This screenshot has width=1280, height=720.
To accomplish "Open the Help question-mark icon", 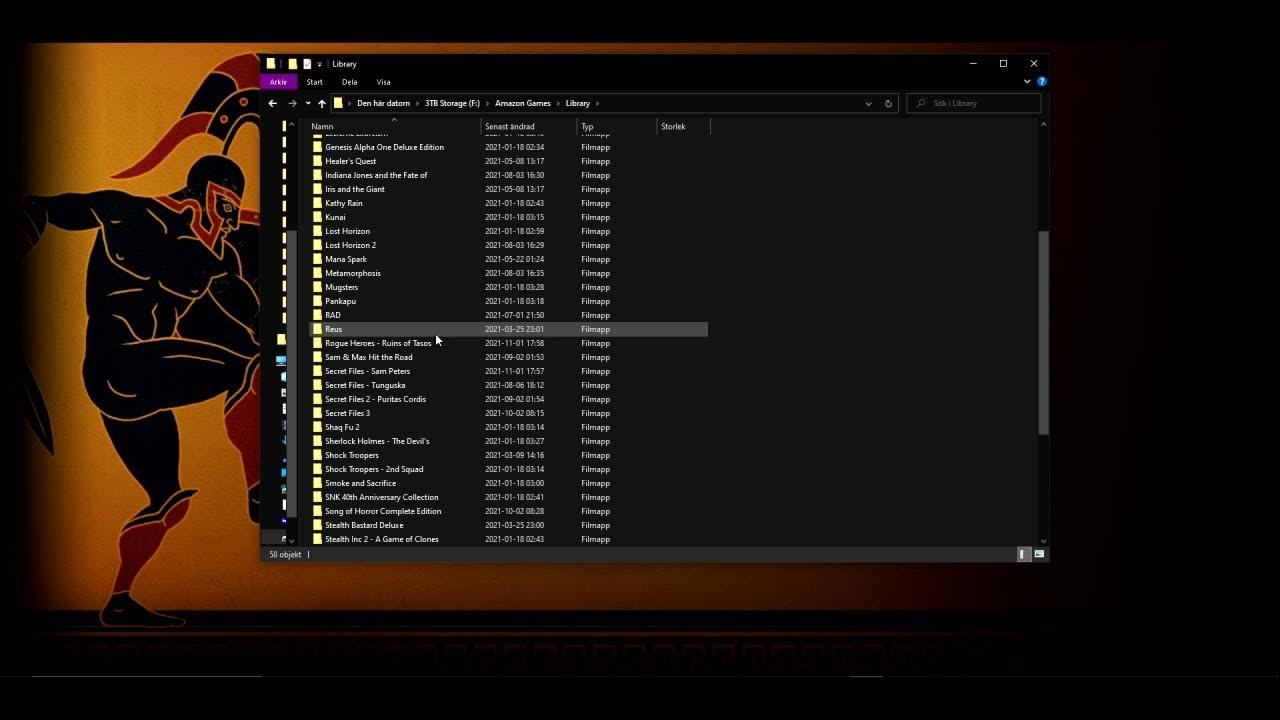I will [x=1041, y=82].
